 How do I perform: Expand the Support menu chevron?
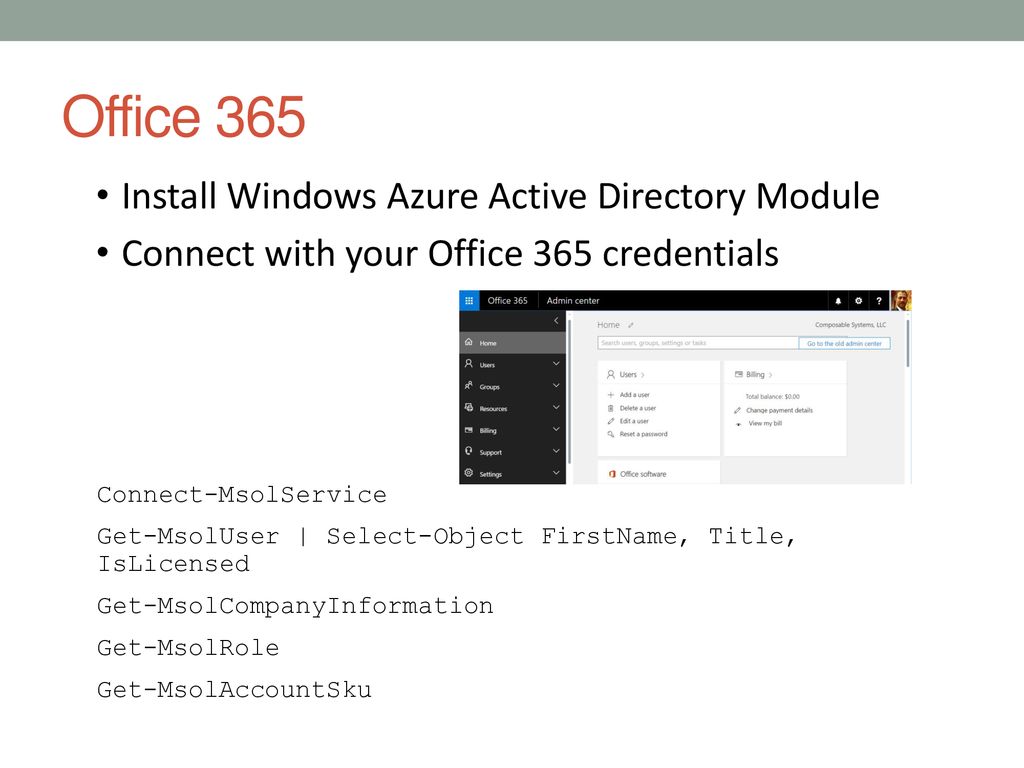point(556,451)
